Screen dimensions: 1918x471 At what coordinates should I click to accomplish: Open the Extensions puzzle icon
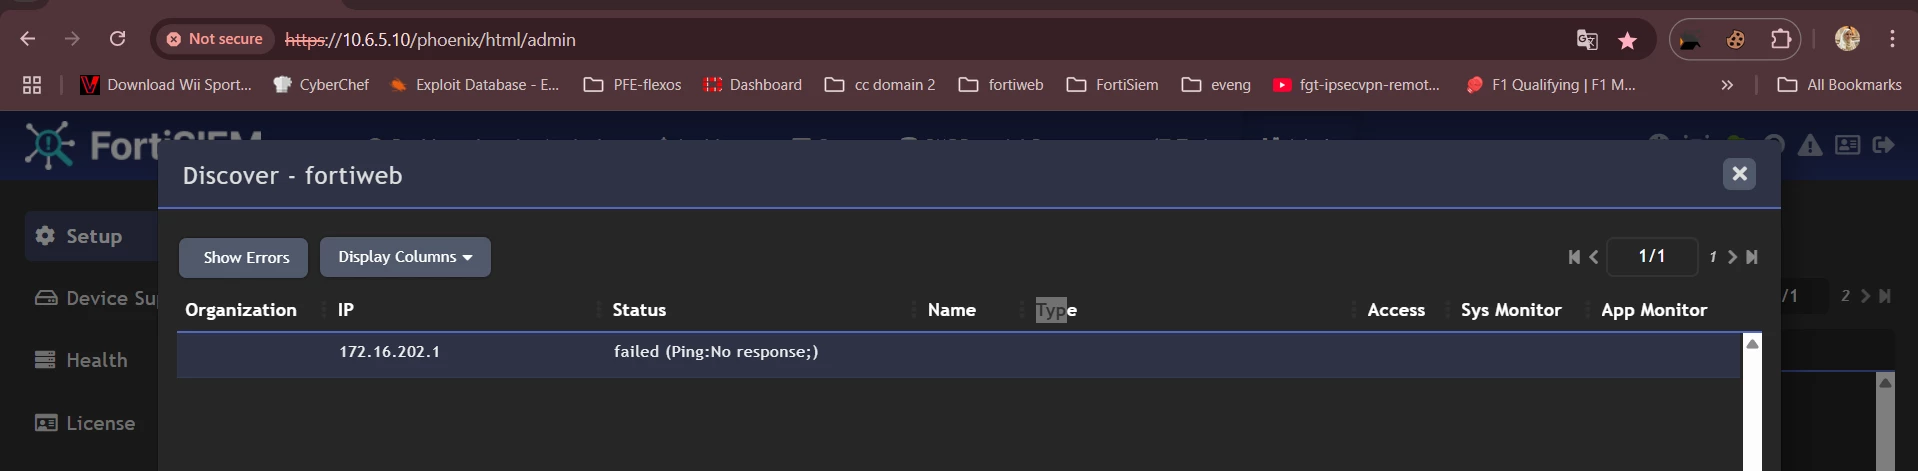(1781, 40)
